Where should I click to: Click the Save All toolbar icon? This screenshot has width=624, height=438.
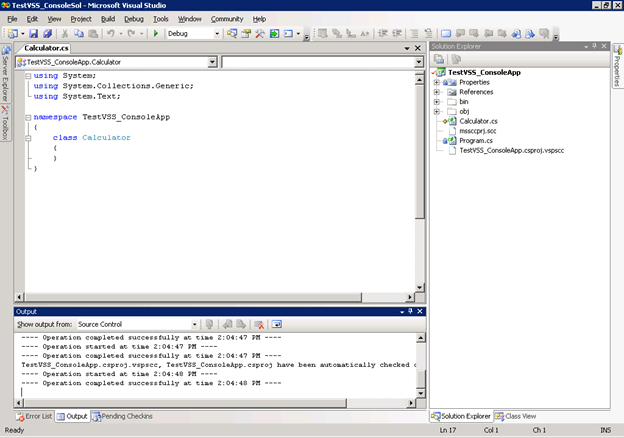click(47, 34)
